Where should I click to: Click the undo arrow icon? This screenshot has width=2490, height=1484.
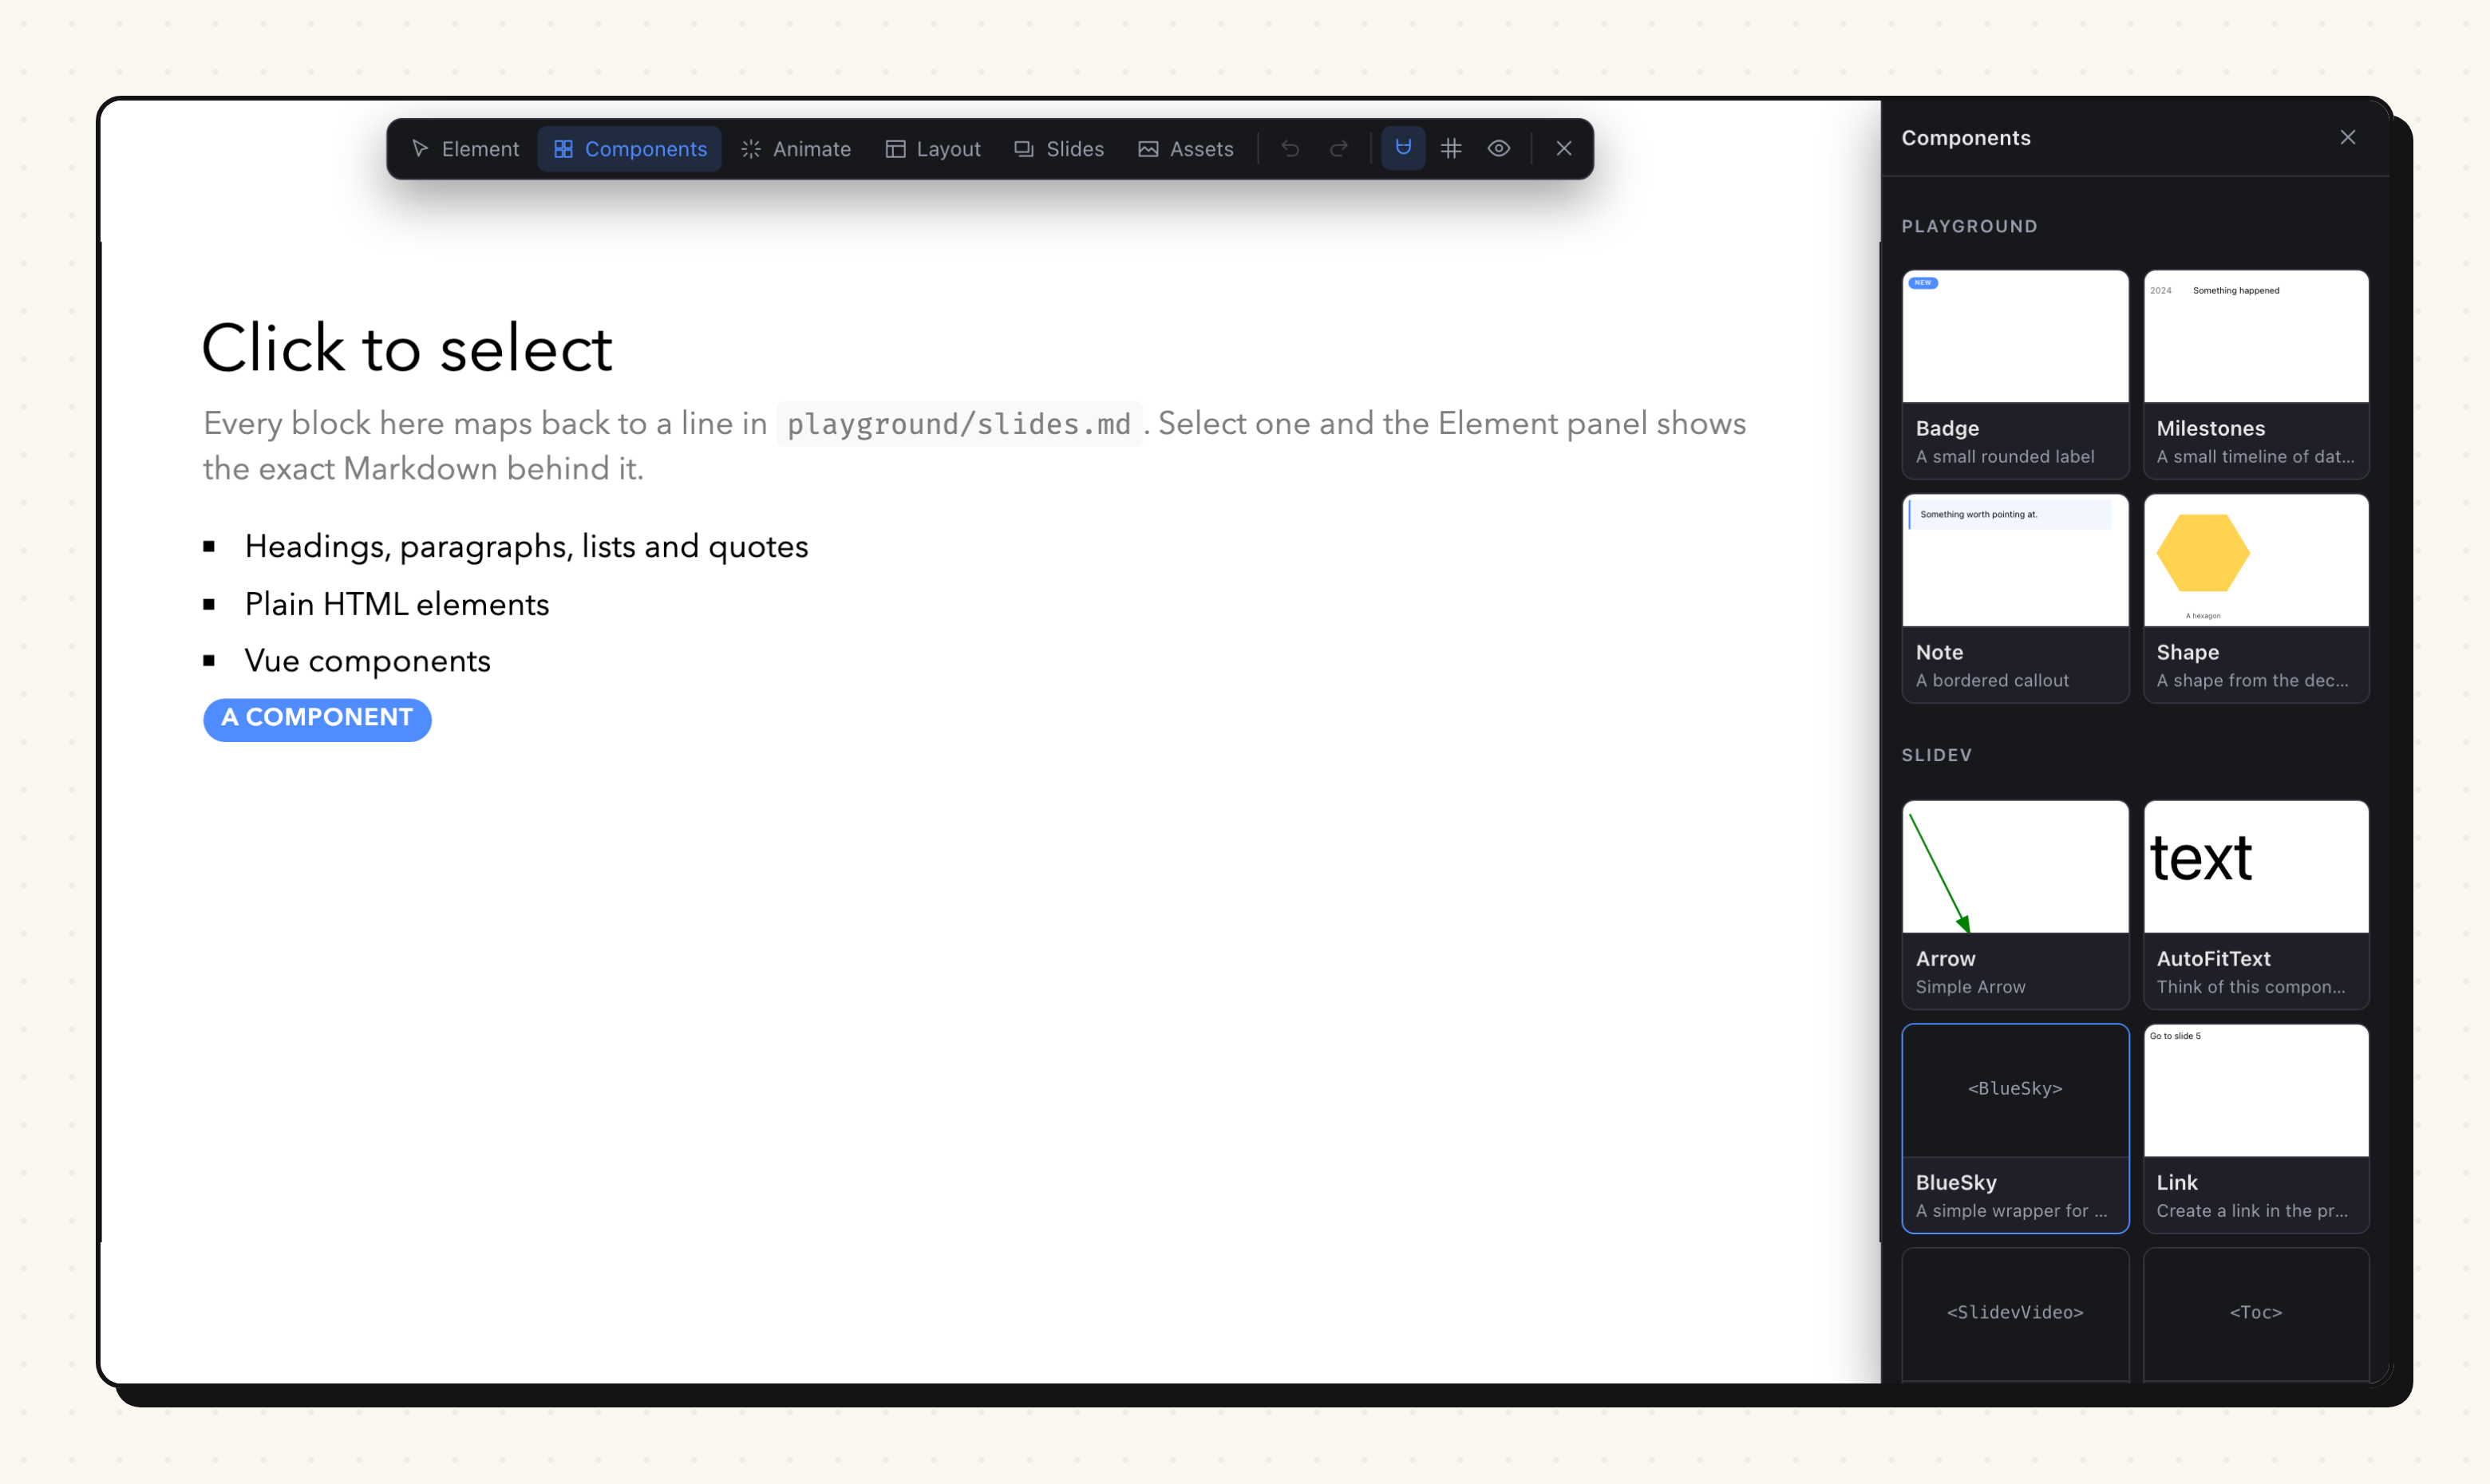point(1290,149)
